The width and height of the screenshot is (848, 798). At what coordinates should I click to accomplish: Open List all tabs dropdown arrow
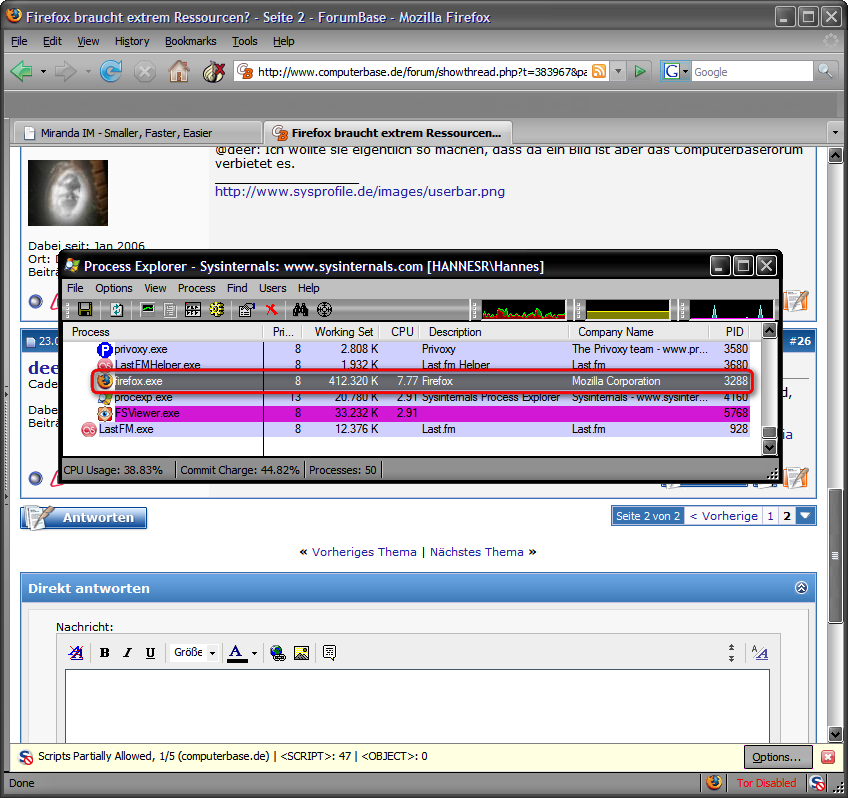coord(835,132)
